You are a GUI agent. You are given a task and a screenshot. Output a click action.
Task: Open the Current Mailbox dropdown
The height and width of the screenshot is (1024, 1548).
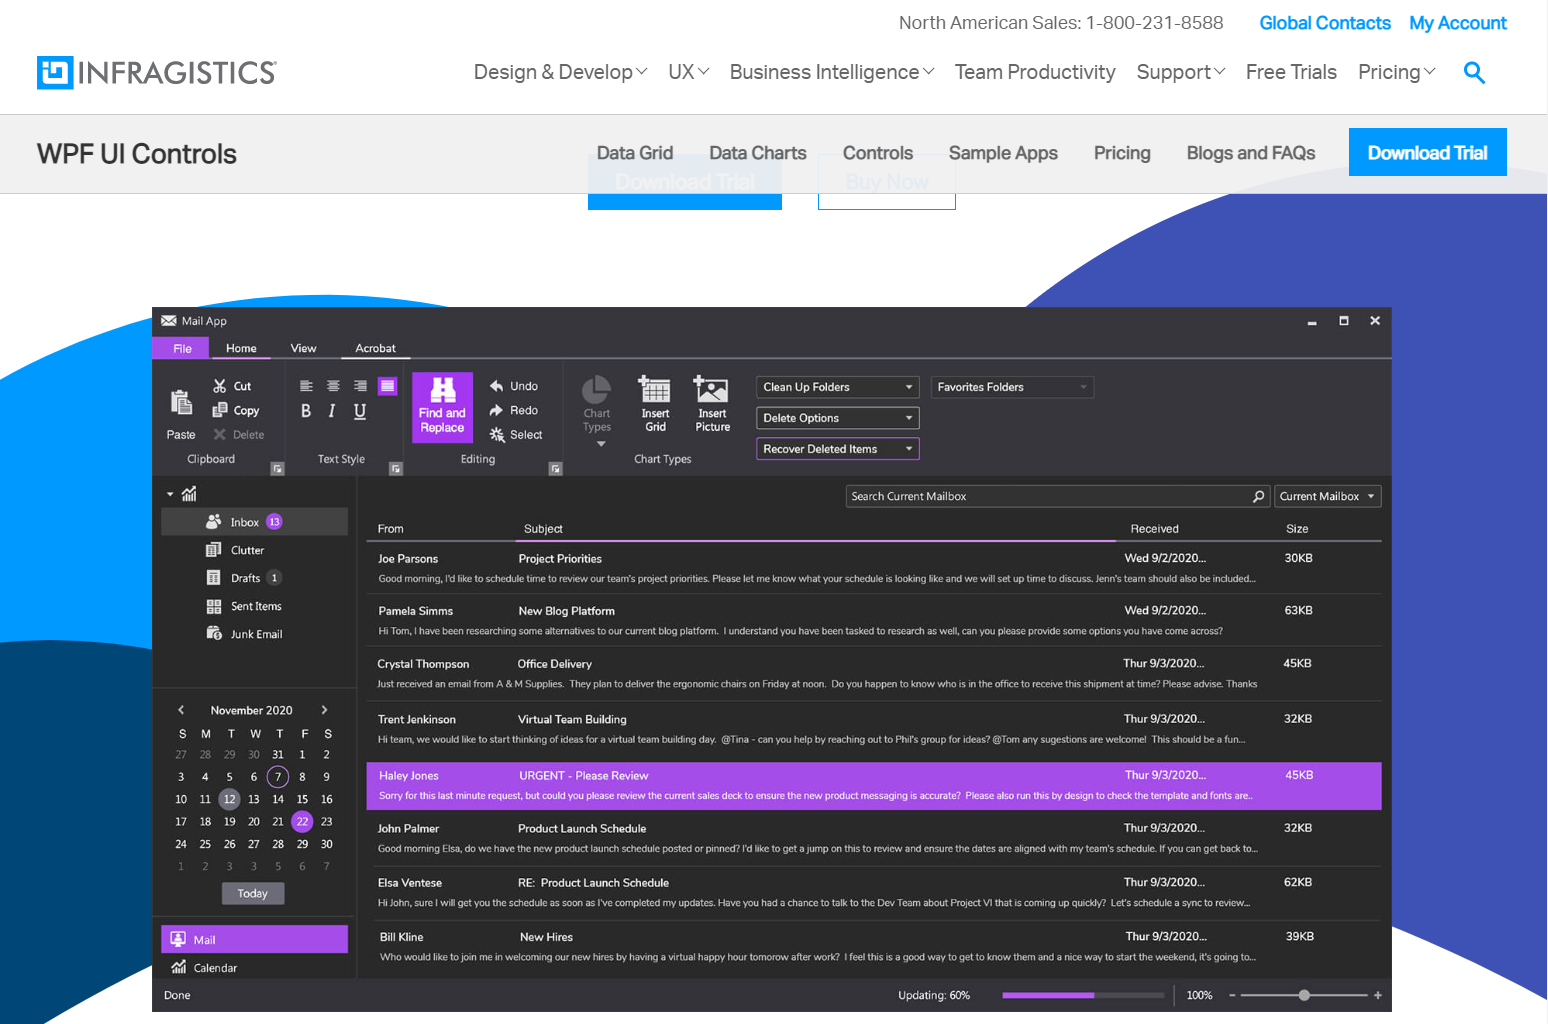(1328, 496)
